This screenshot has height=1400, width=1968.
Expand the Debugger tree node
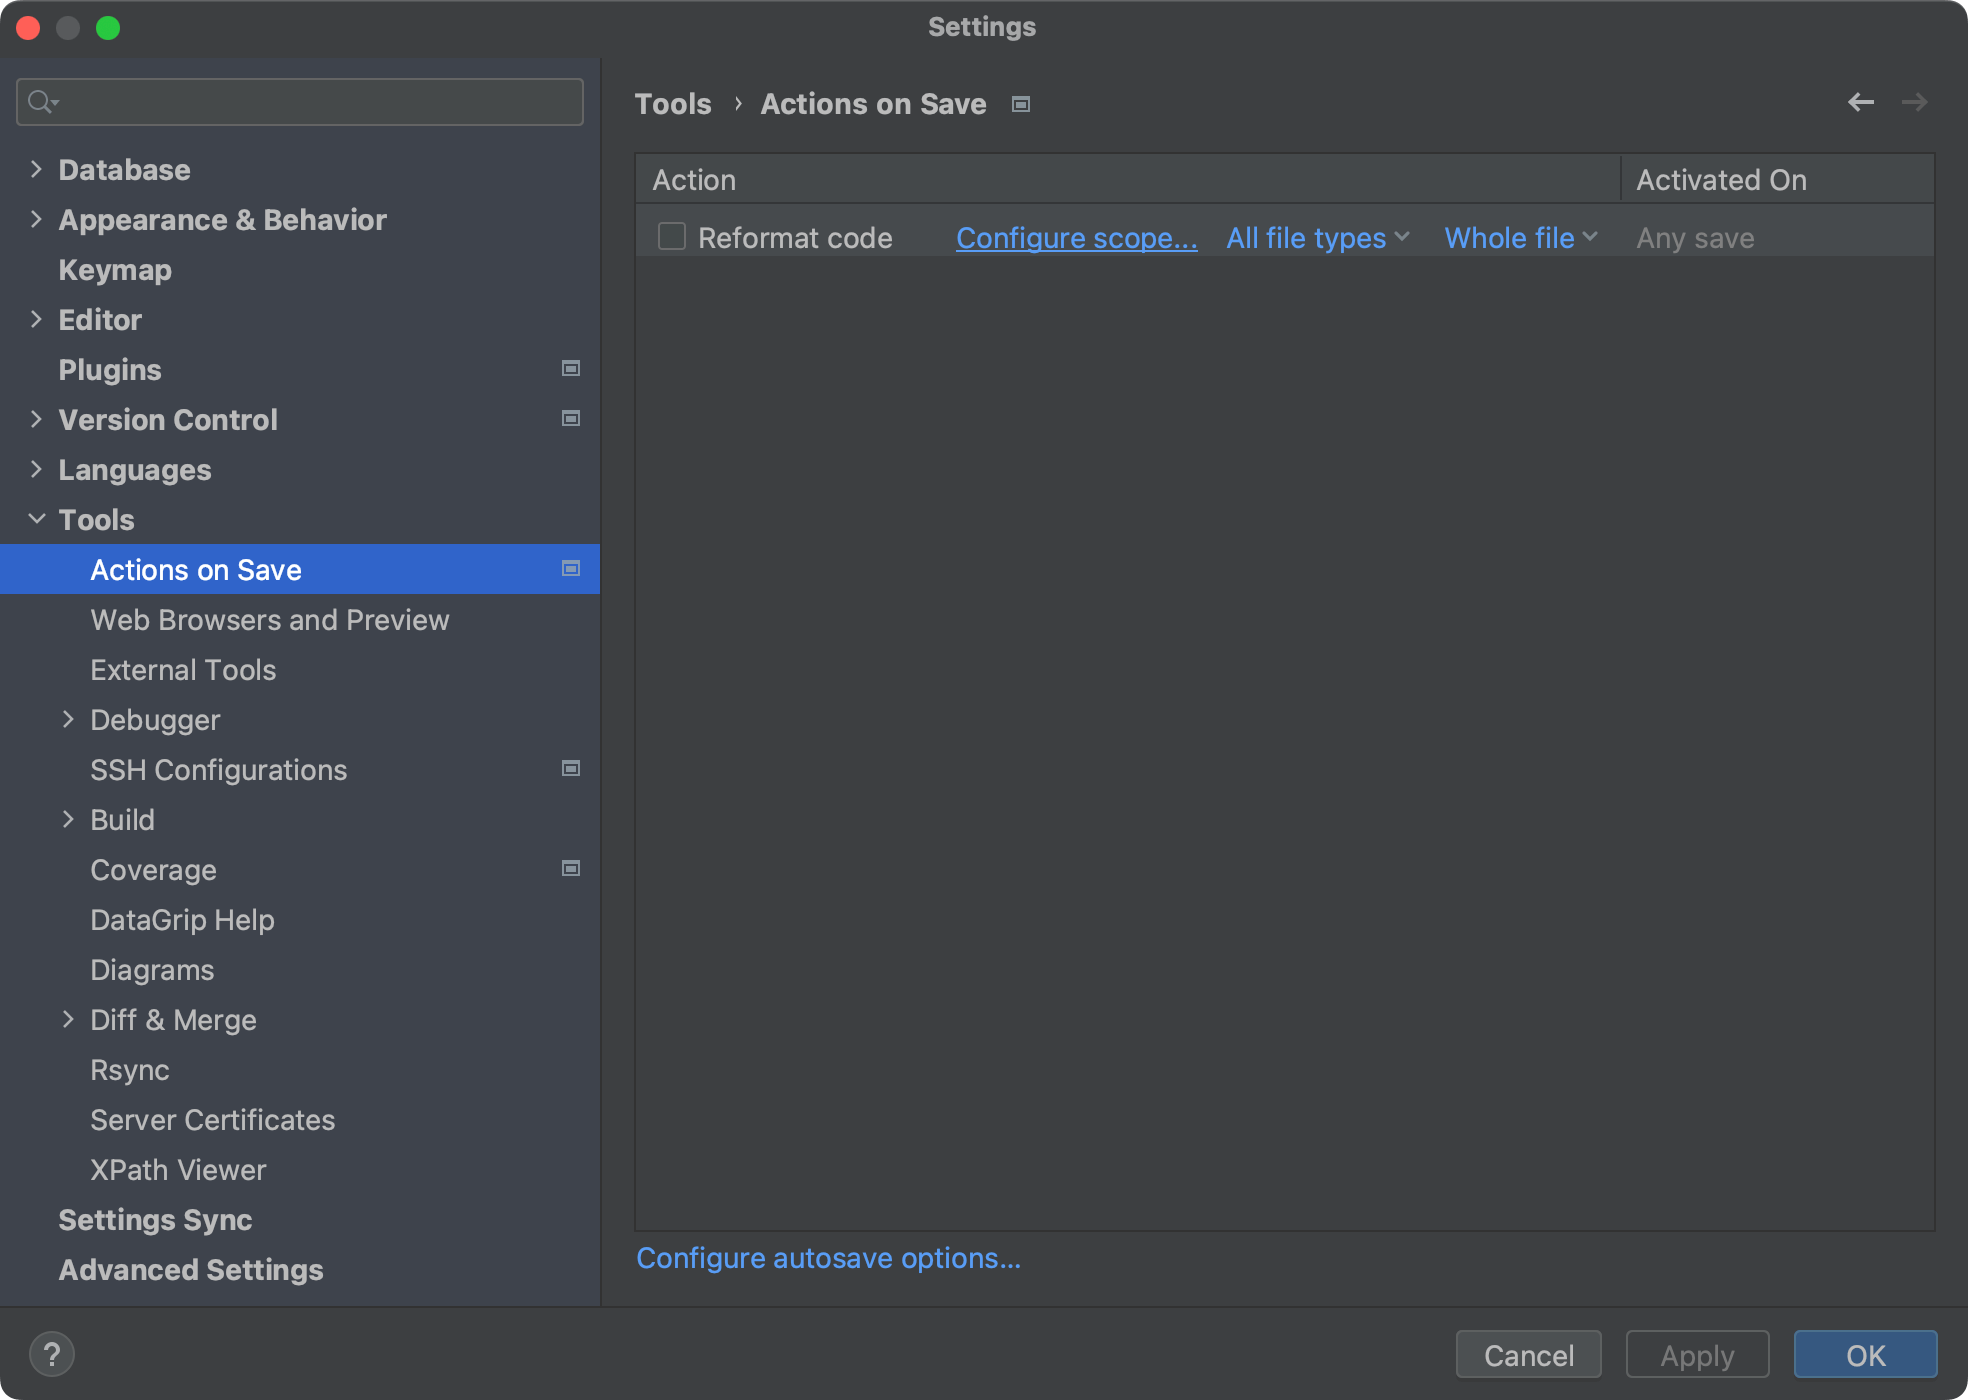coord(68,719)
